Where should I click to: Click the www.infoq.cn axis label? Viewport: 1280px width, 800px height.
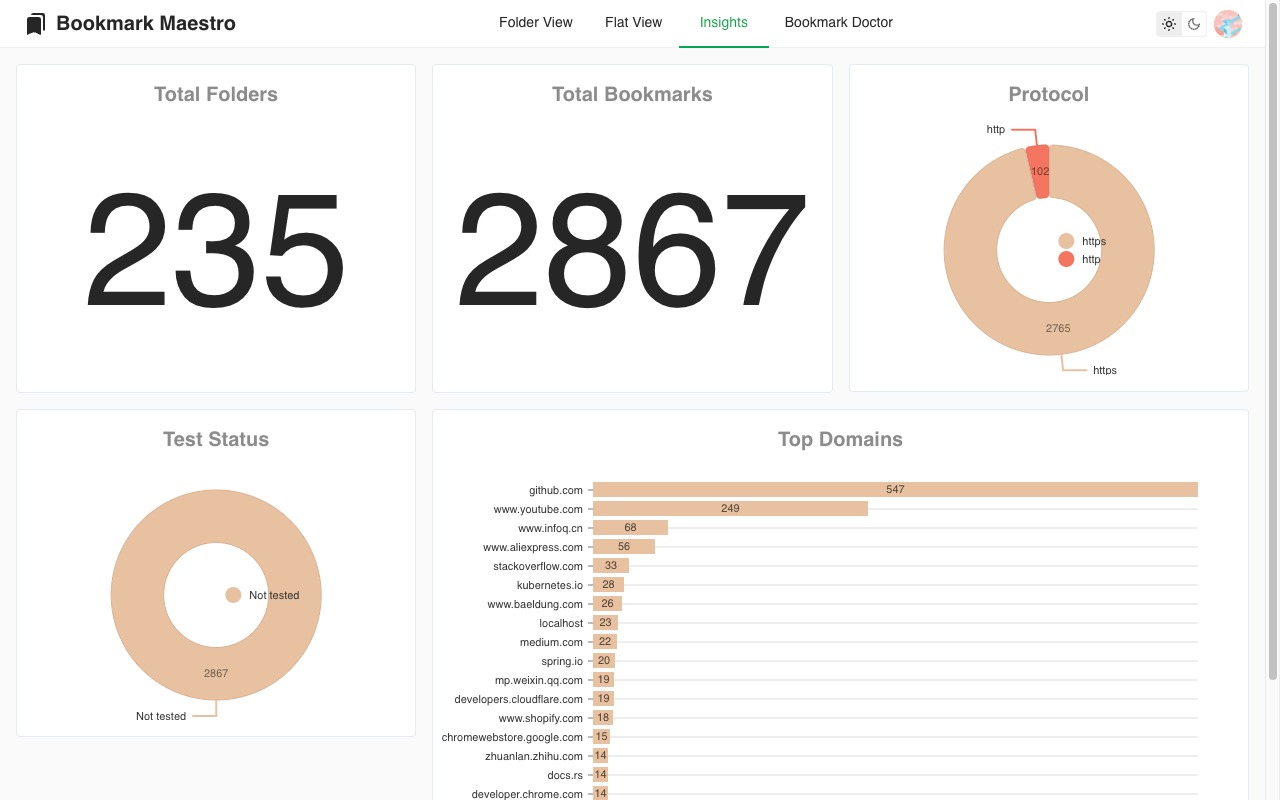pyautogui.click(x=550, y=528)
